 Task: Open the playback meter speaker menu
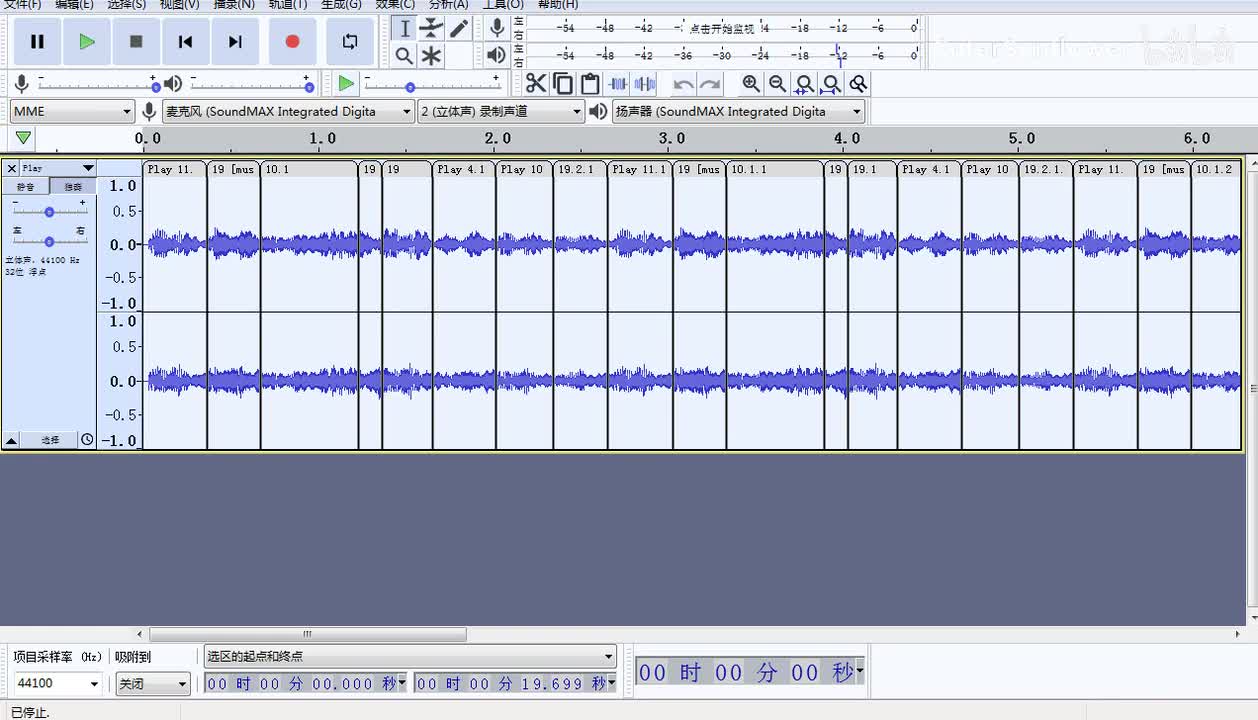tap(497, 55)
